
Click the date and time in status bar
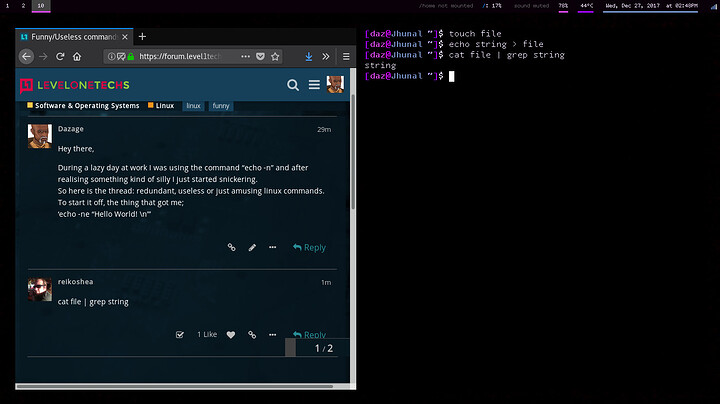(651, 6)
